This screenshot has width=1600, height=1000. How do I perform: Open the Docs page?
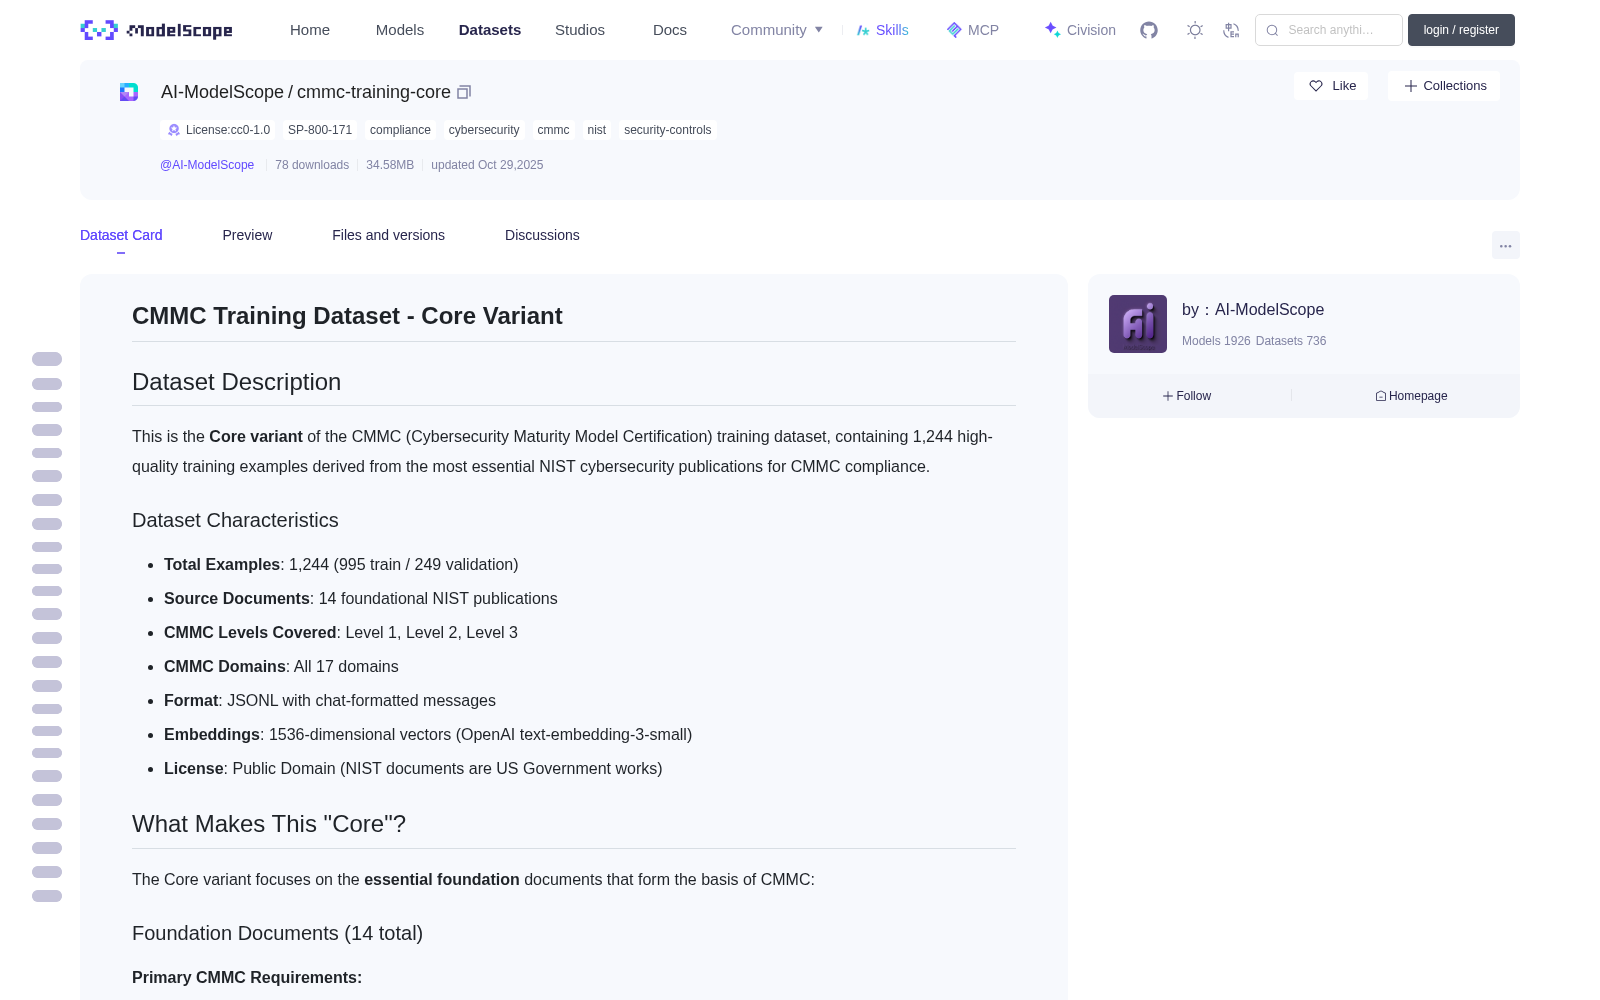point(670,30)
